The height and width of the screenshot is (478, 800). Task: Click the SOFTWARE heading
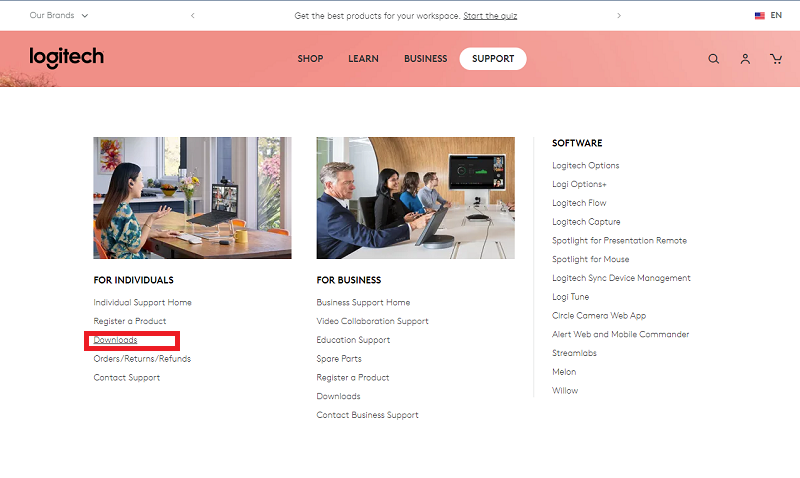point(577,143)
